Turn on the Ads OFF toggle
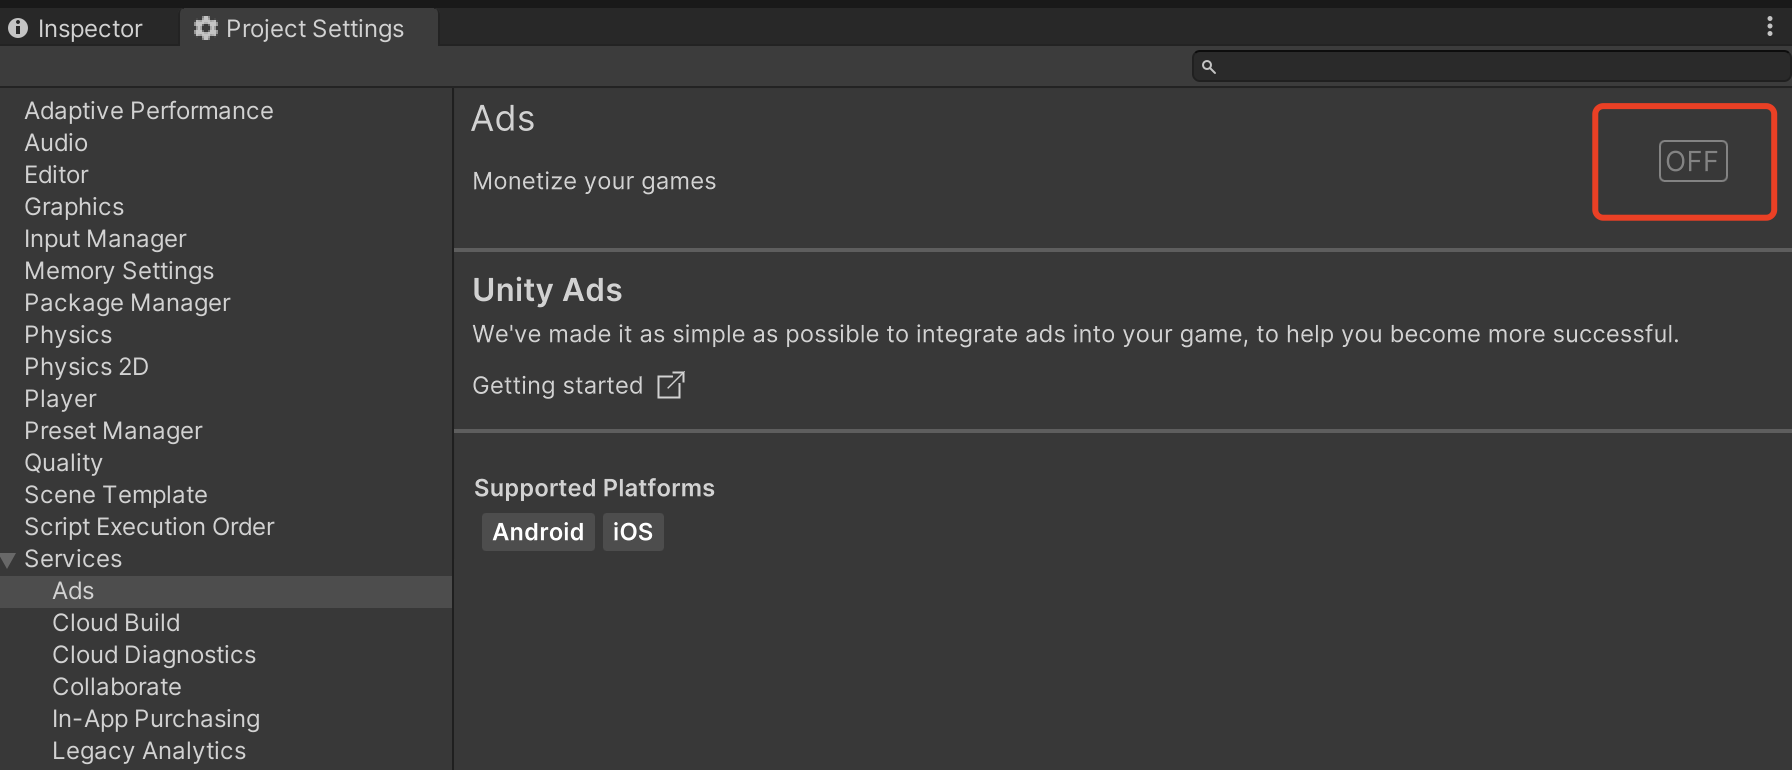 (1692, 160)
